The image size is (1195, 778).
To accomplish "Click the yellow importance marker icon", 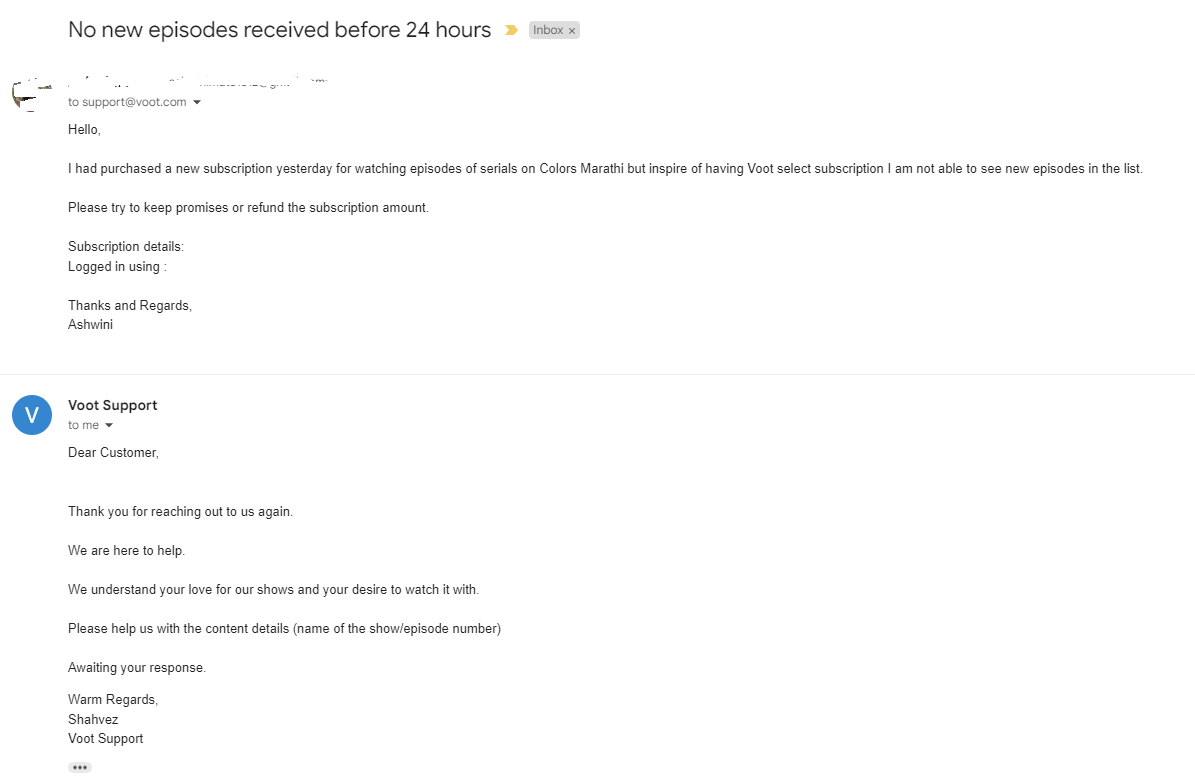I will (511, 30).
